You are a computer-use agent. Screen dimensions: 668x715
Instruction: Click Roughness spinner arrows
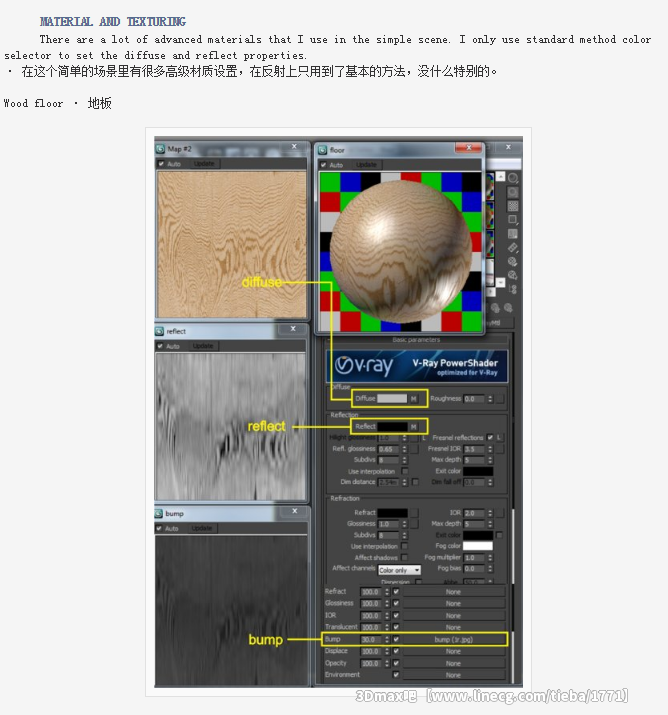click(490, 399)
